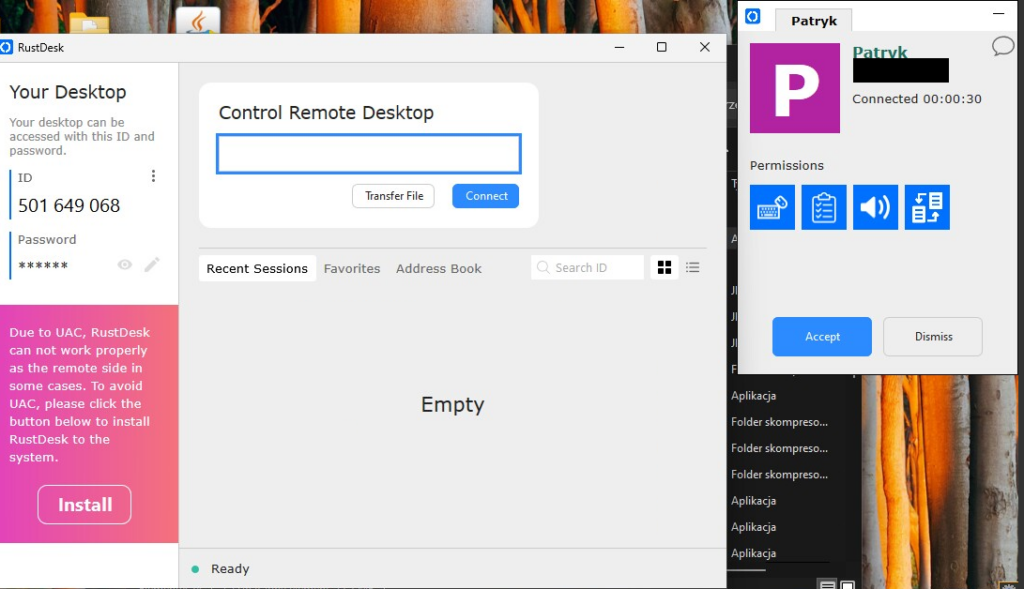Switch sessions to grid view
1024x589 pixels.
tap(664, 268)
